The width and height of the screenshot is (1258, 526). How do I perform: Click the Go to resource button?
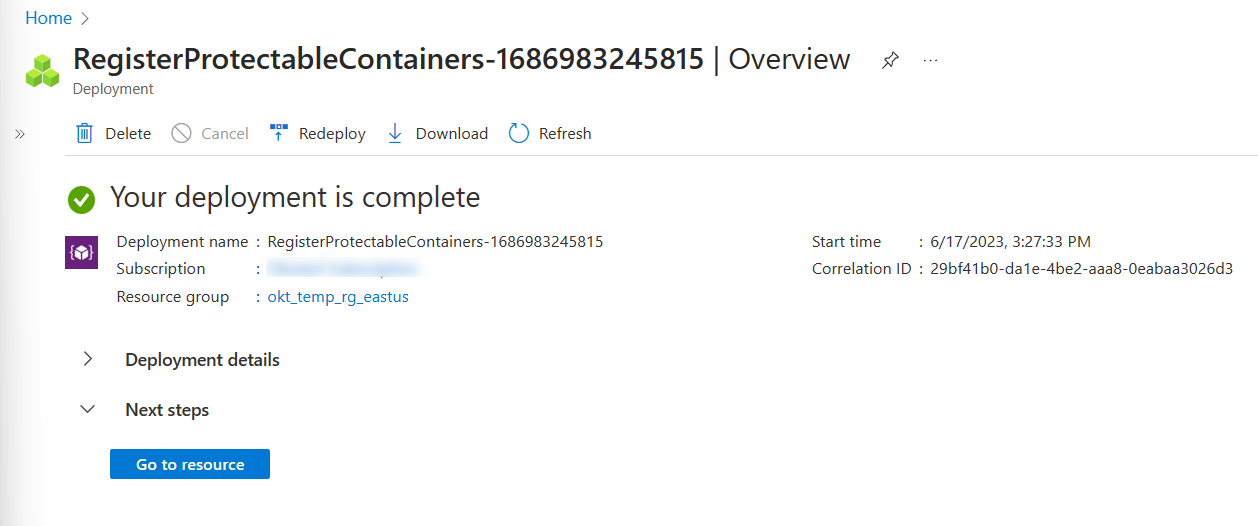pos(190,464)
